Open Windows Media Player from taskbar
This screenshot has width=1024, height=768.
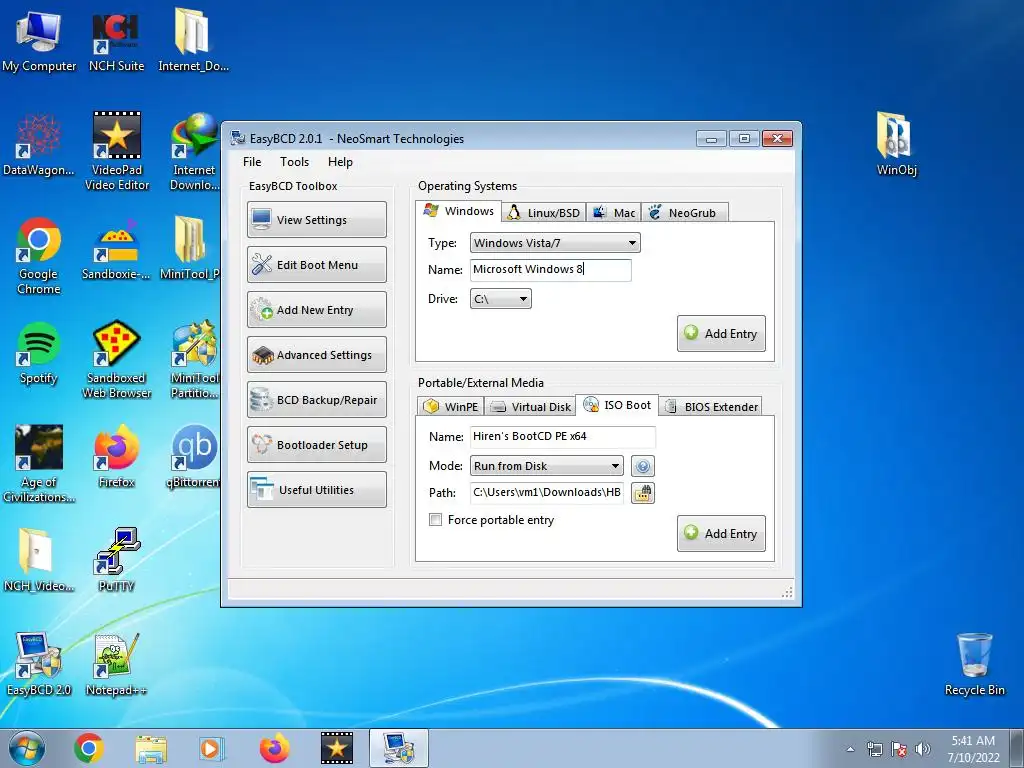click(212, 748)
